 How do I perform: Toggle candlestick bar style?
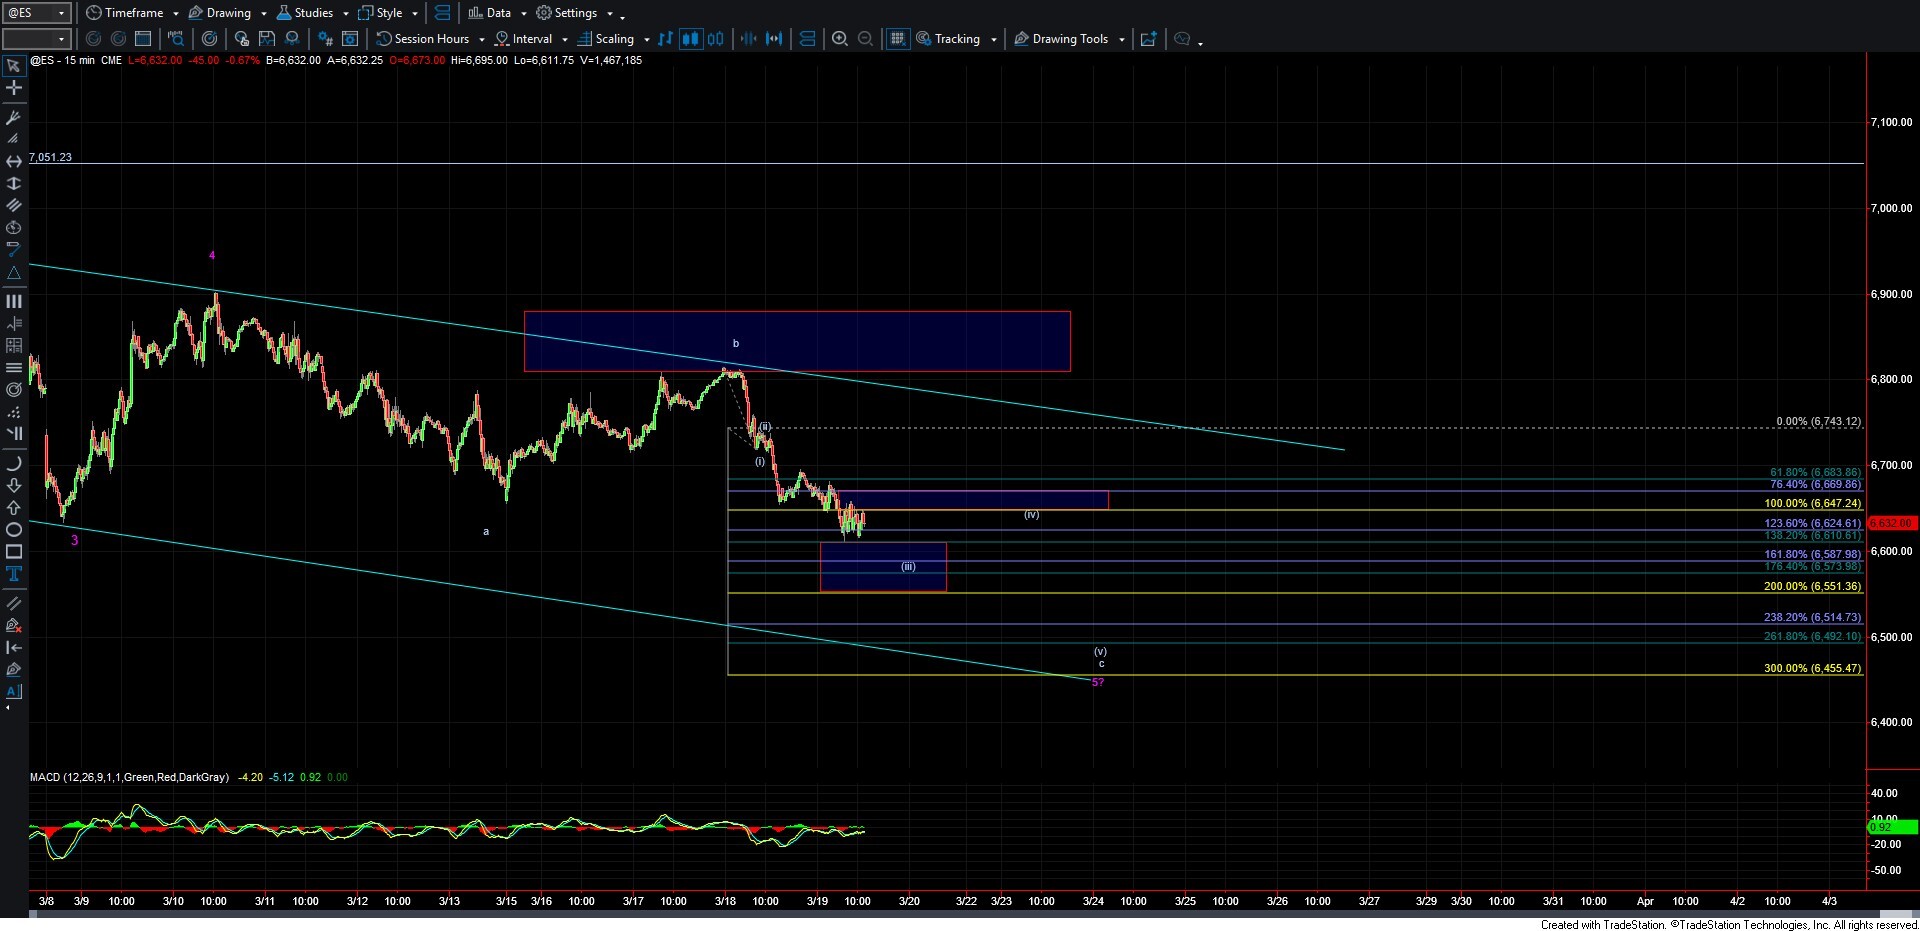click(x=690, y=39)
